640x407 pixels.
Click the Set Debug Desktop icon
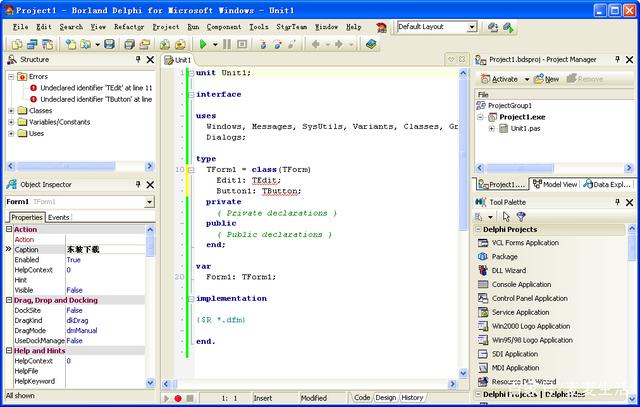[508, 27]
